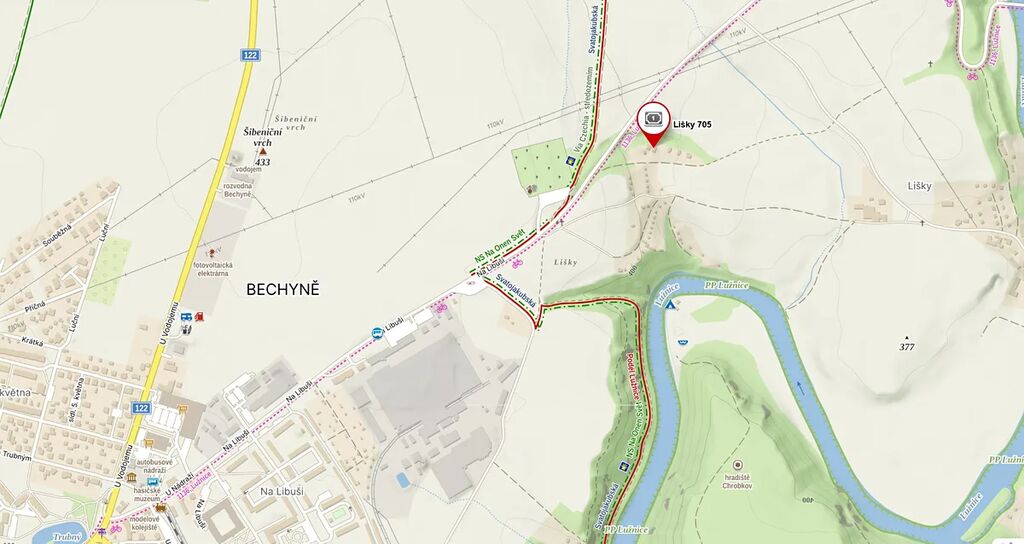Click the pink bicycle icon at top right
Viewport: 1024px width, 544px height.
[972, 76]
